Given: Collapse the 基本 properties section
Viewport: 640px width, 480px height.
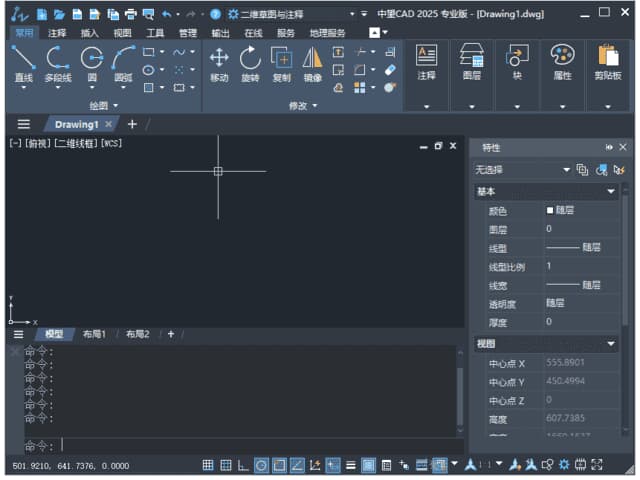Looking at the screenshot, I should click(x=611, y=192).
